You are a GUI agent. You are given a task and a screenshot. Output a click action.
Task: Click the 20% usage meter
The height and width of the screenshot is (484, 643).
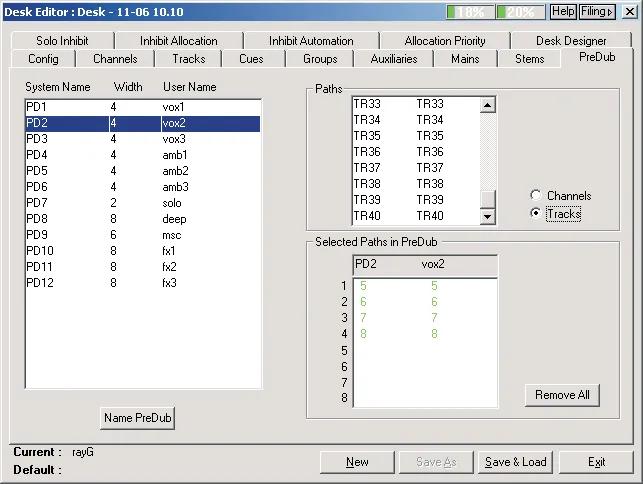coord(520,12)
